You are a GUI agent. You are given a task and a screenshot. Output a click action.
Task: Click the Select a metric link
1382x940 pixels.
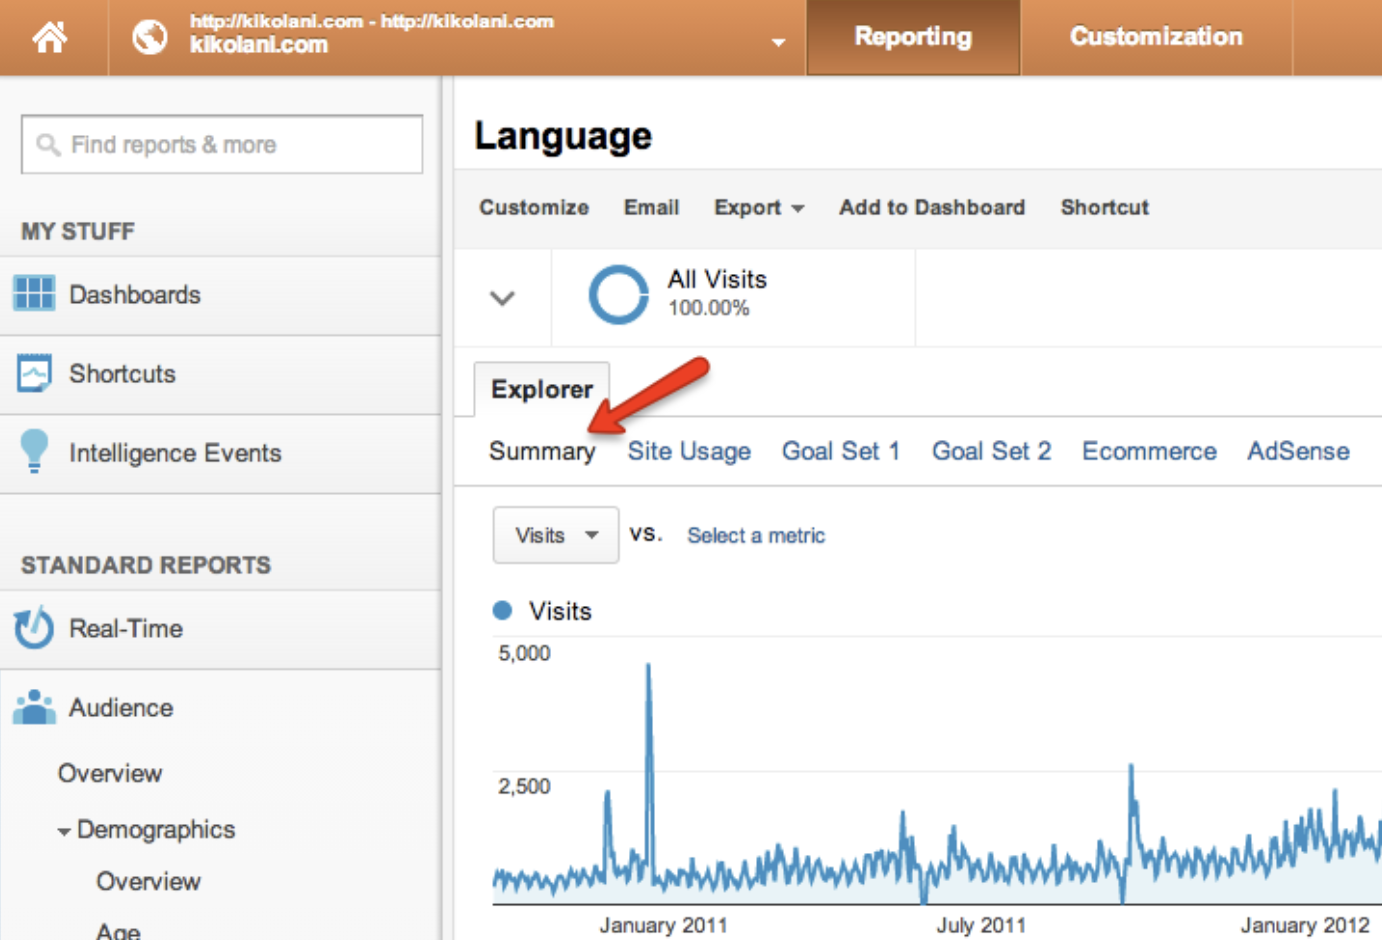click(756, 535)
